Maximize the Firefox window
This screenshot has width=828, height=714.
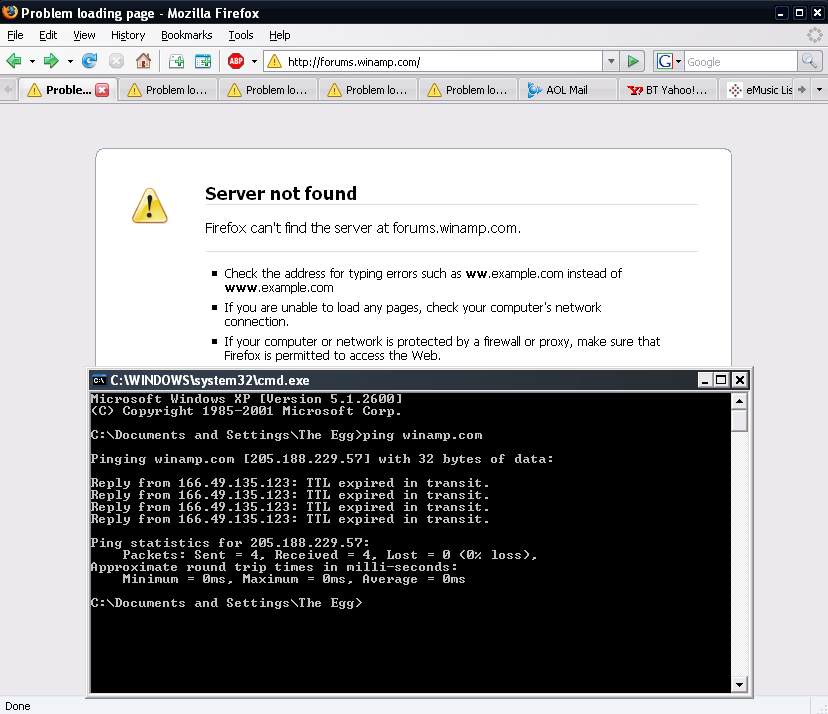coord(799,13)
